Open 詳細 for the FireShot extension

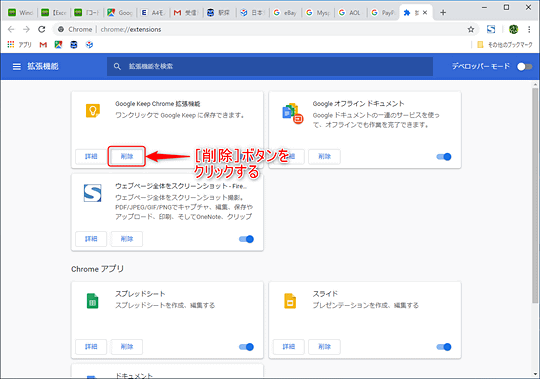click(x=91, y=239)
